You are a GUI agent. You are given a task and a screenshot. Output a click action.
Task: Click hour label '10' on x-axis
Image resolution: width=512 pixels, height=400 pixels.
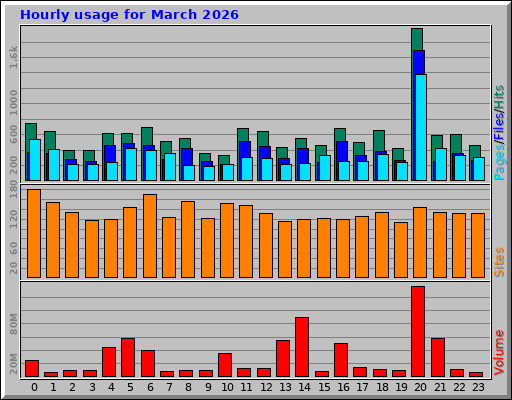[227, 387]
